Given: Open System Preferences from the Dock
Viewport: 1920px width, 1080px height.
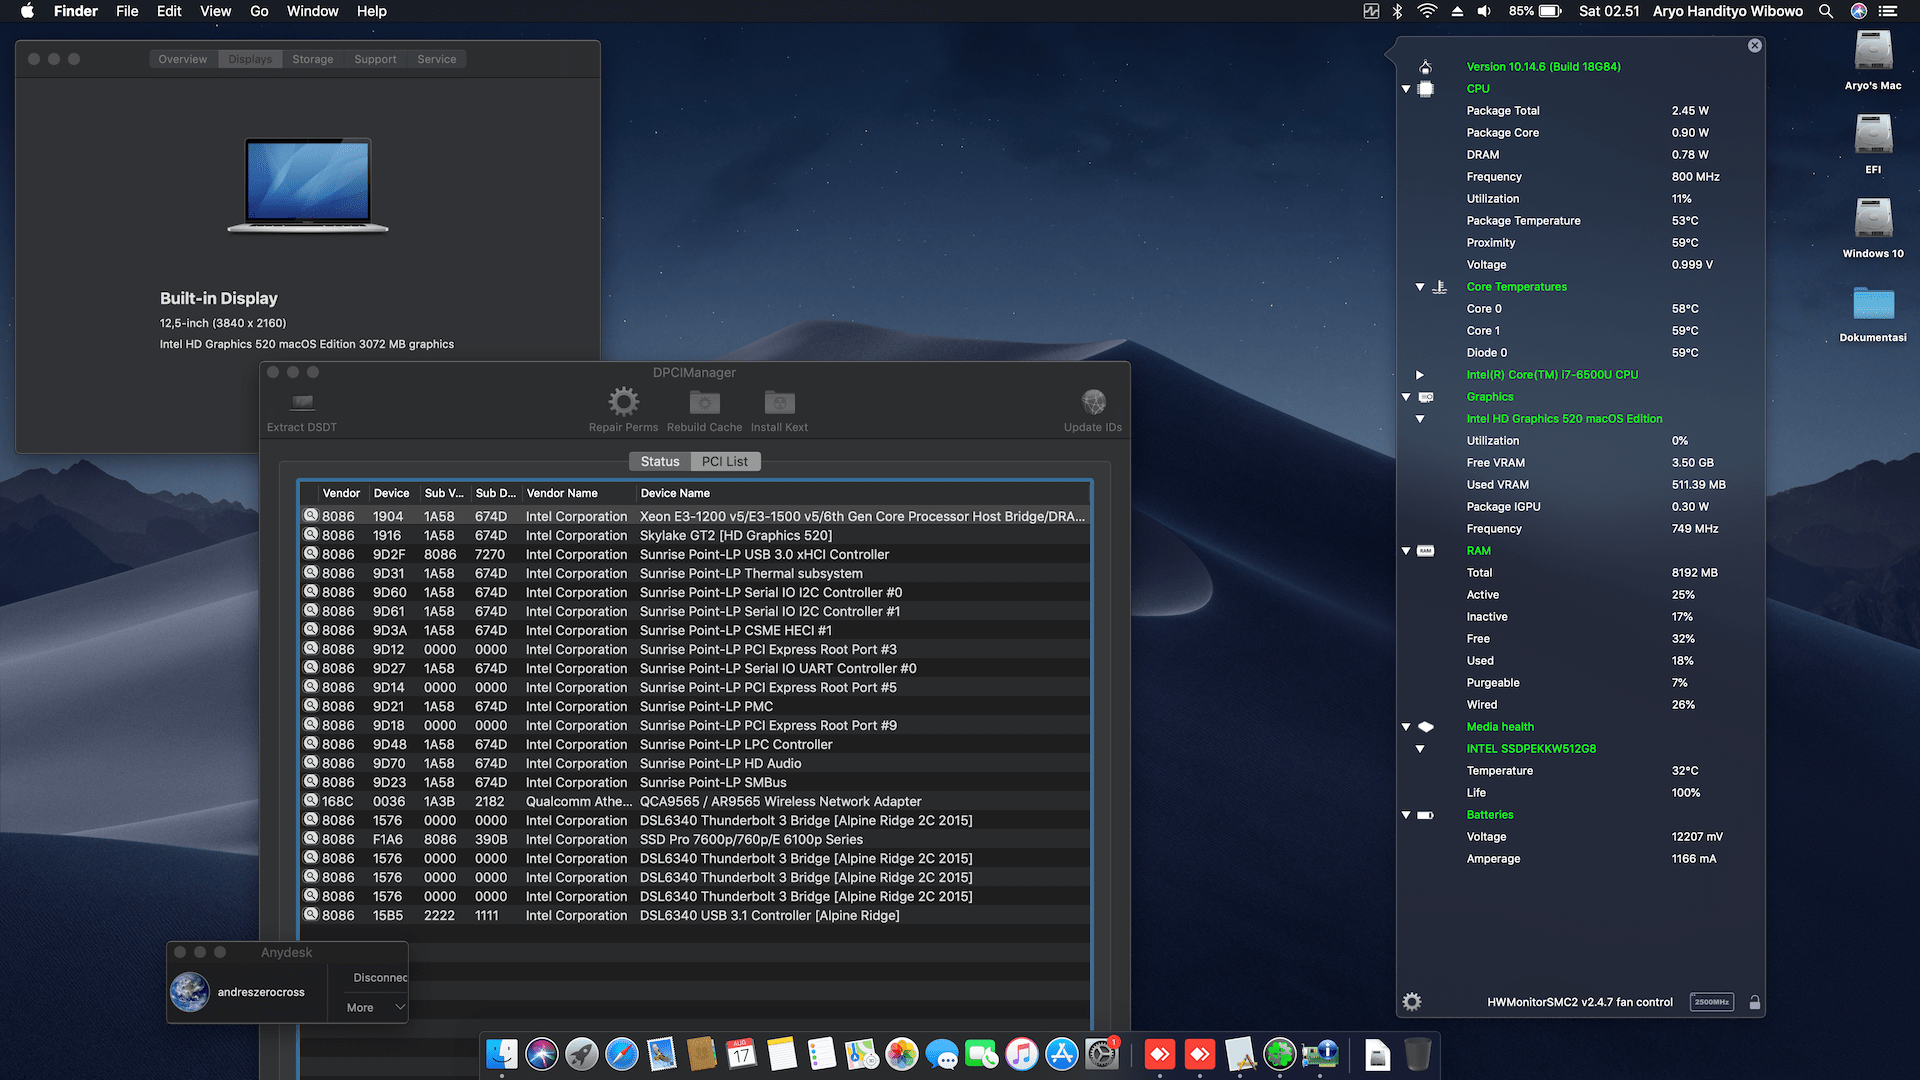Looking at the screenshot, I should point(1102,1054).
